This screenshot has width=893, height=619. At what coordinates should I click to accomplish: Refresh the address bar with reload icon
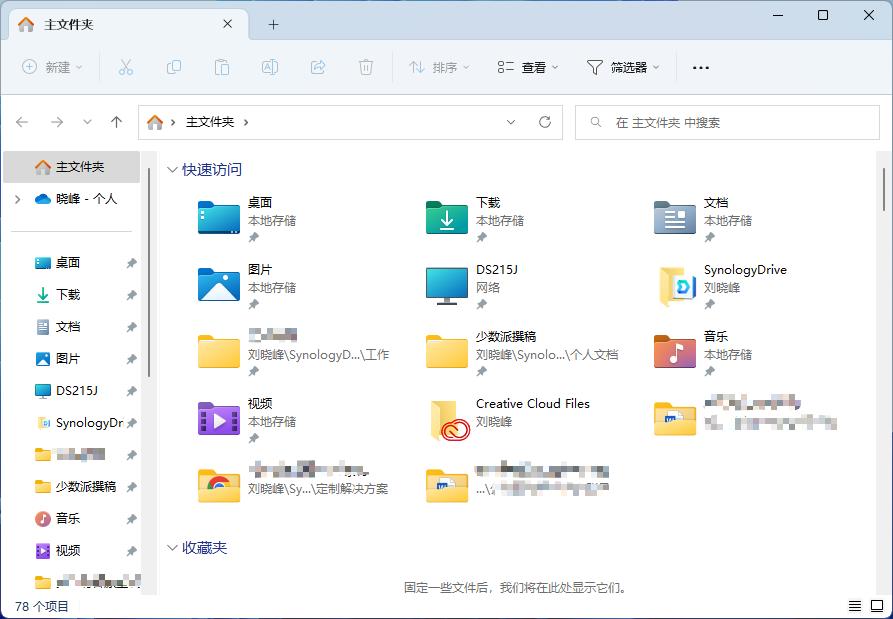(x=545, y=122)
